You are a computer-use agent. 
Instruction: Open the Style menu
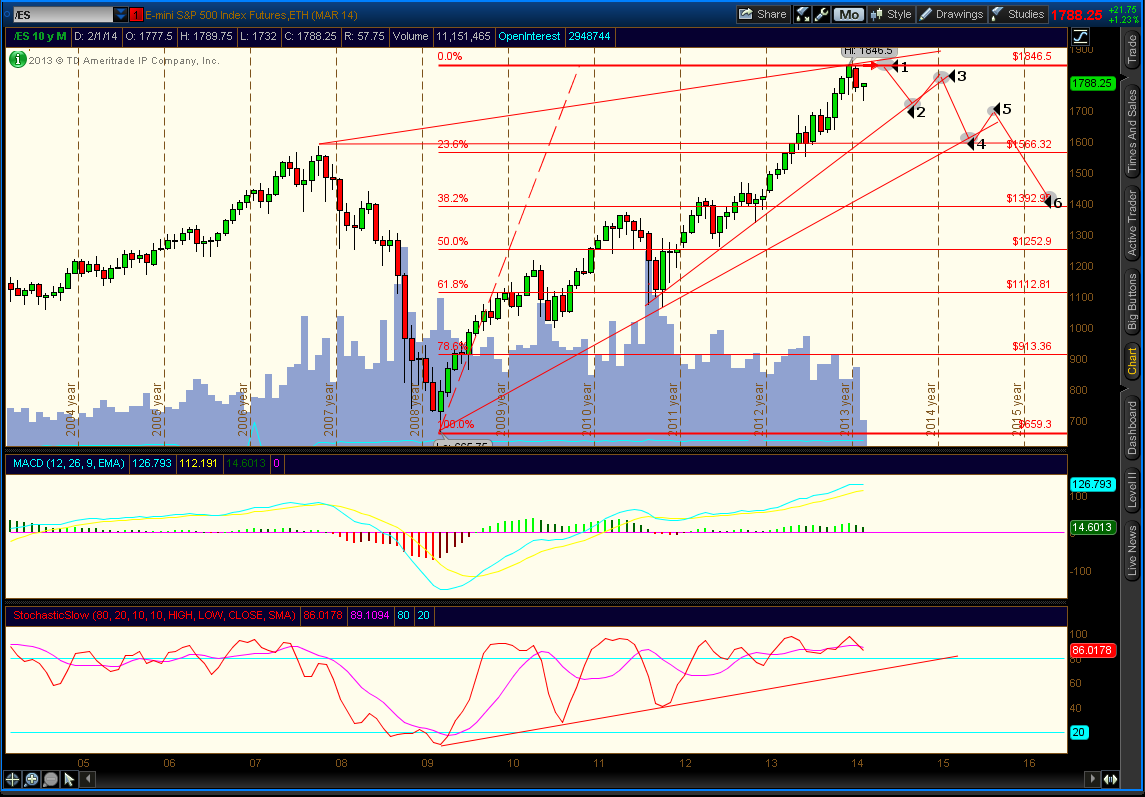point(891,14)
